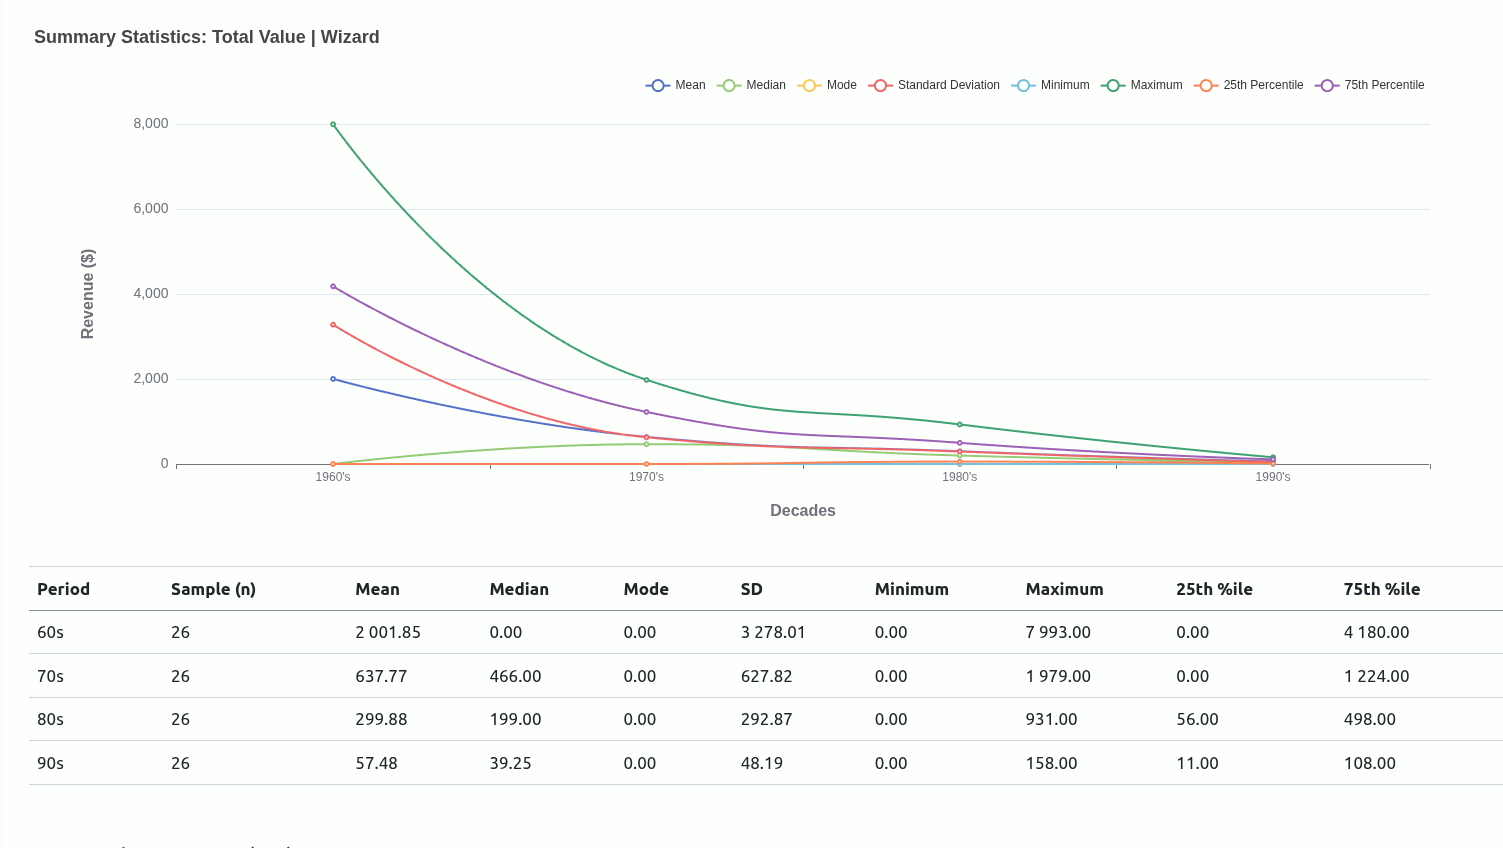This screenshot has height=848, width=1503.
Task: Click the Maximum data point at 1970's
Action: click(x=646, y=380)
